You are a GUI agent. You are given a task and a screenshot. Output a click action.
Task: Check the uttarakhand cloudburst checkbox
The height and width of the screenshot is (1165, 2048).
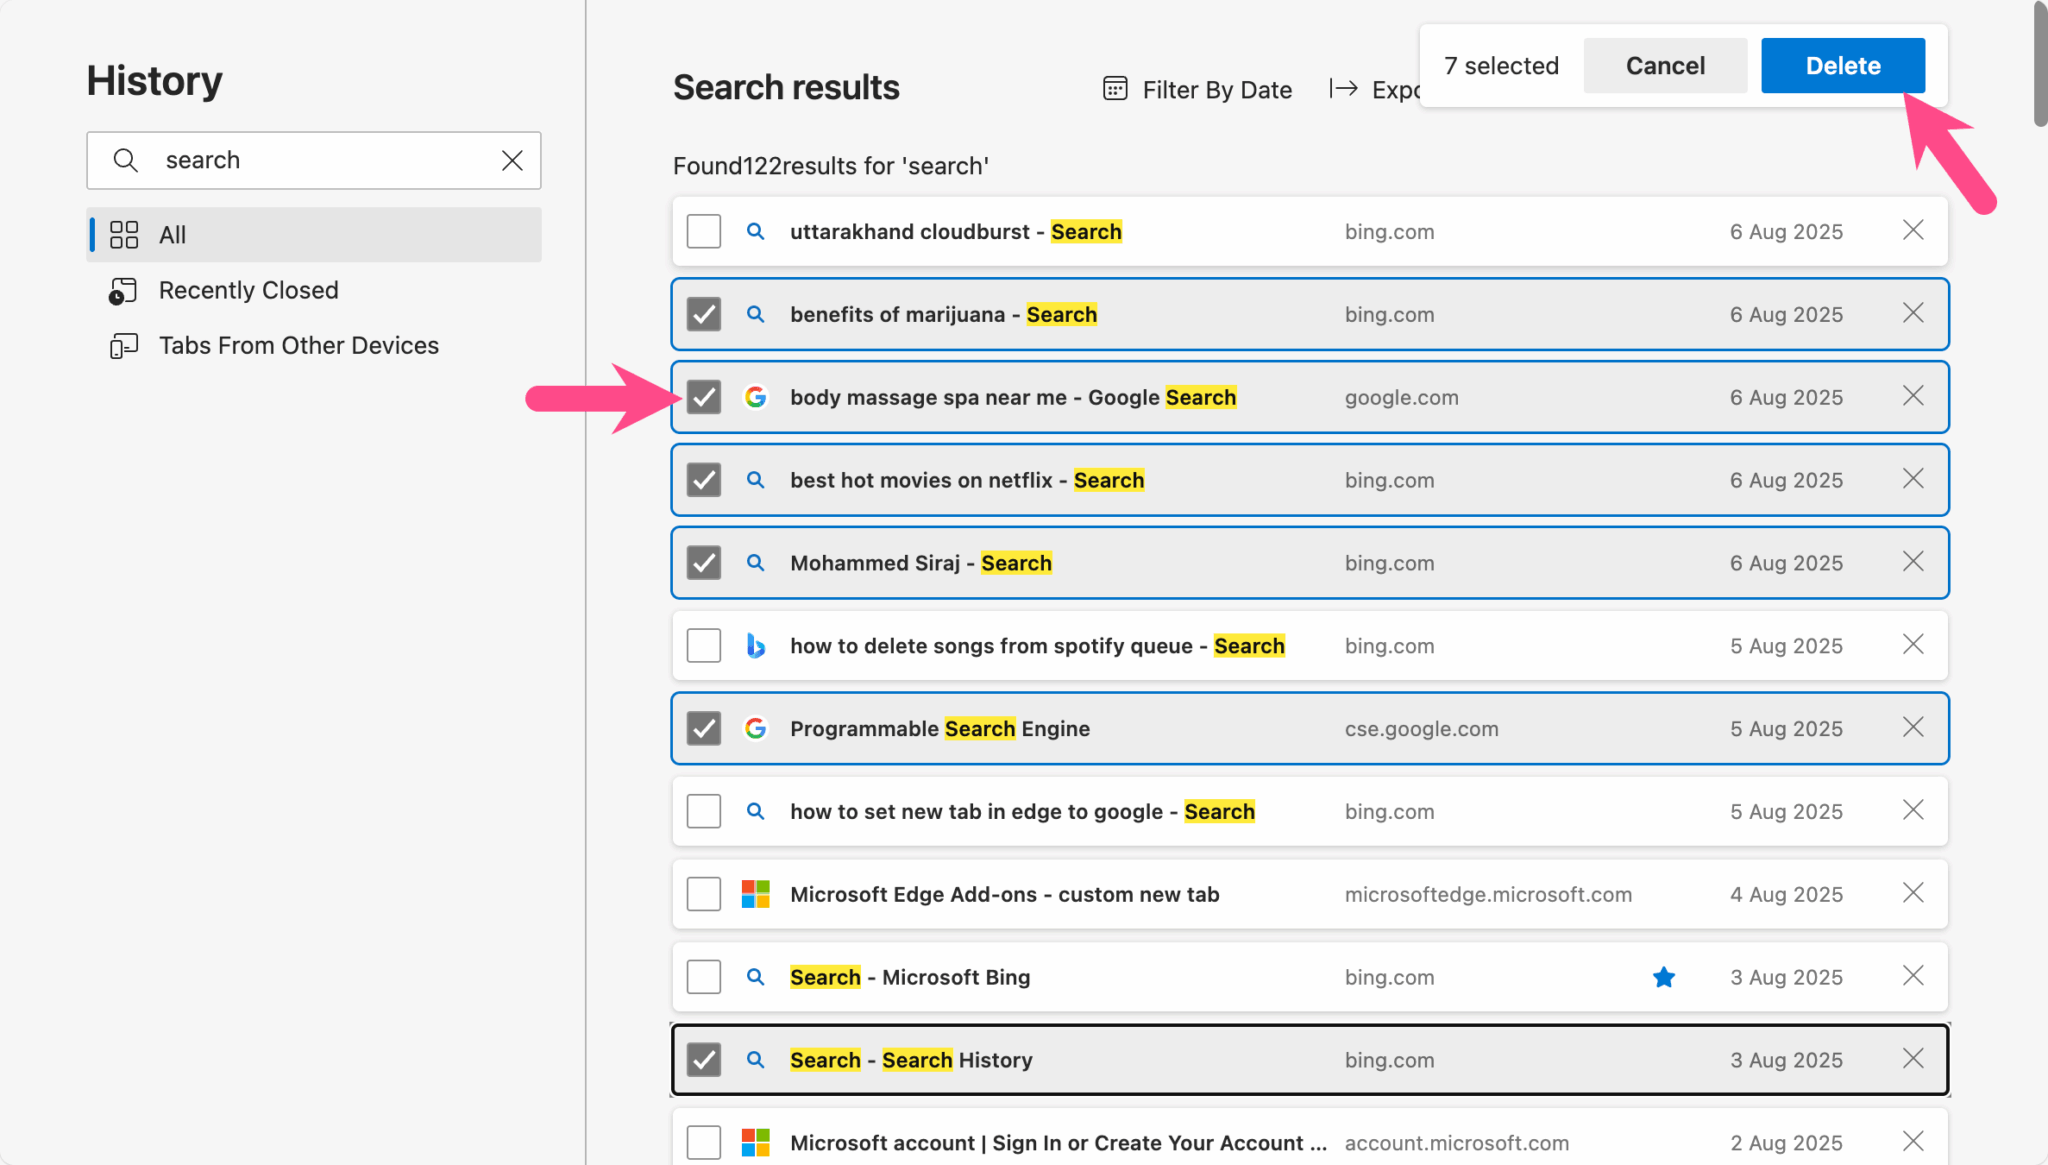tap(703, 230)
